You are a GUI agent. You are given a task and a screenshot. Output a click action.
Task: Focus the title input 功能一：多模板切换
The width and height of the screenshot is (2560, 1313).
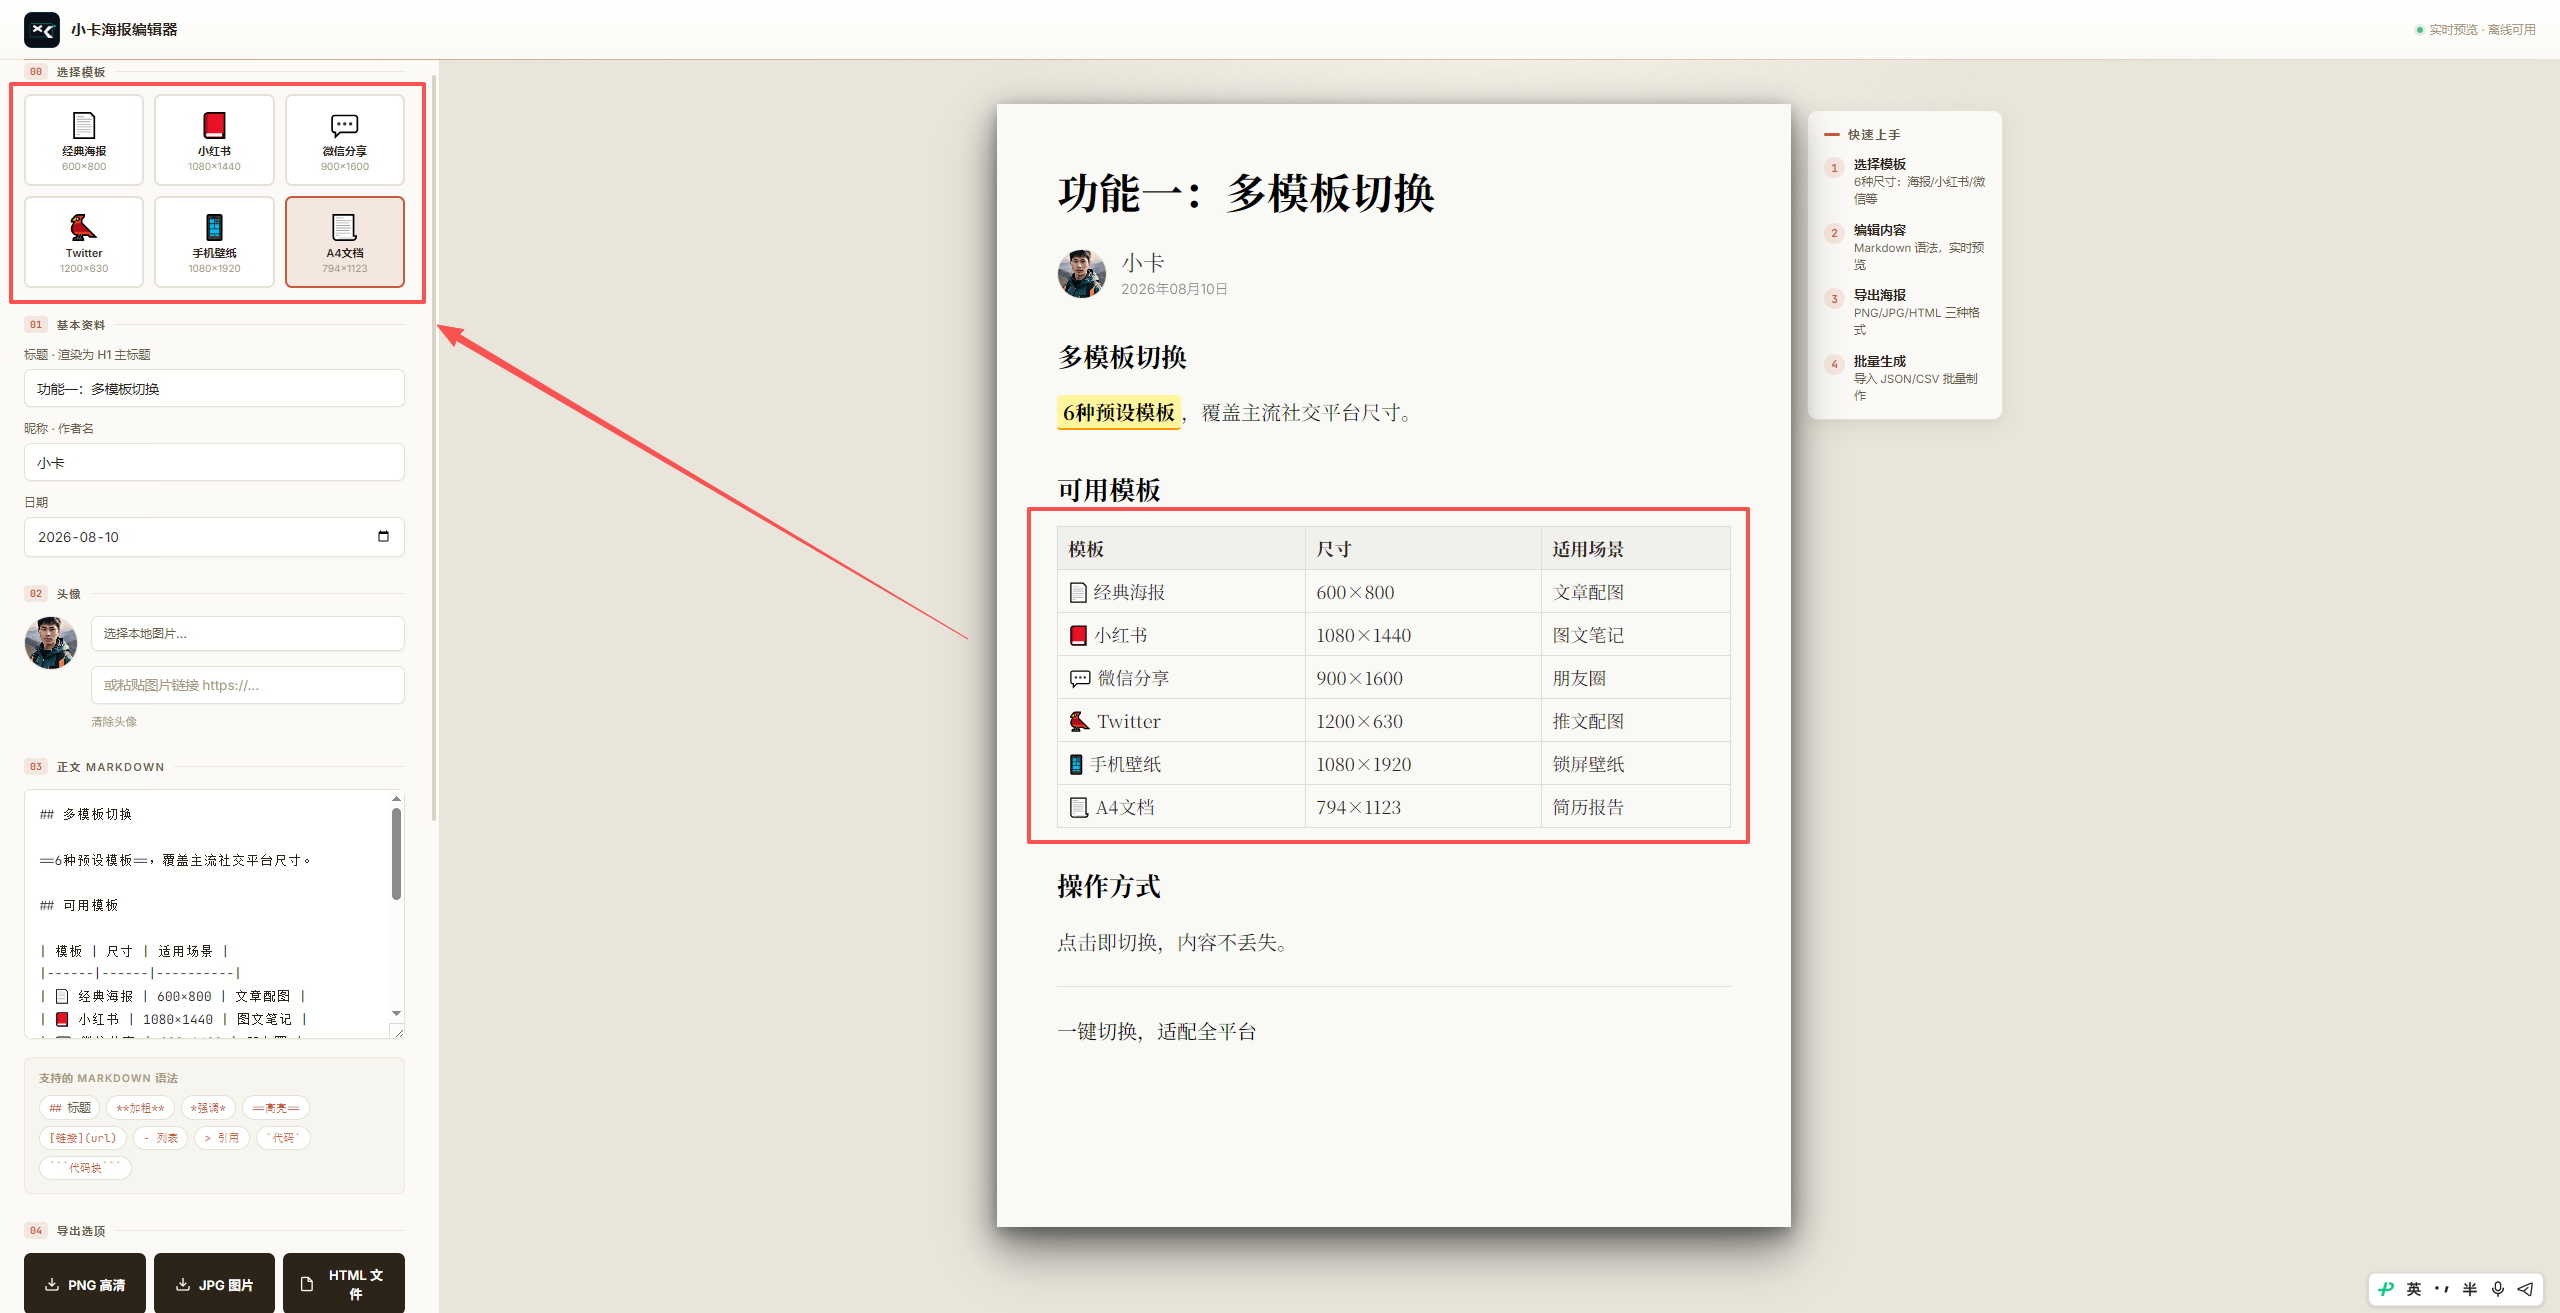[x=214, y=389]
